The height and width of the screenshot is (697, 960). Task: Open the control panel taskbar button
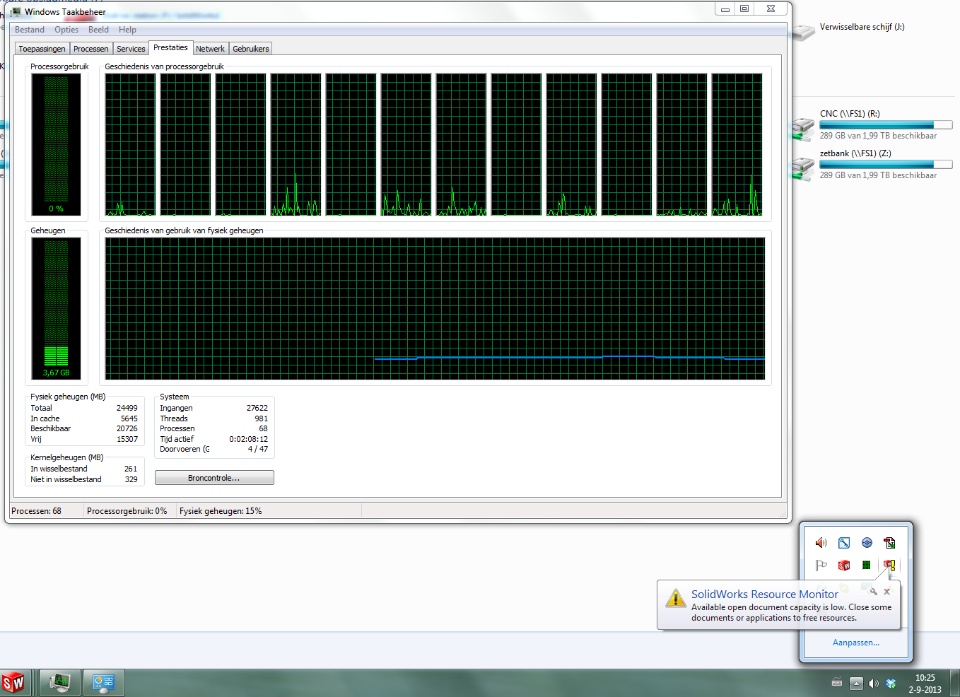click(103, 682)
